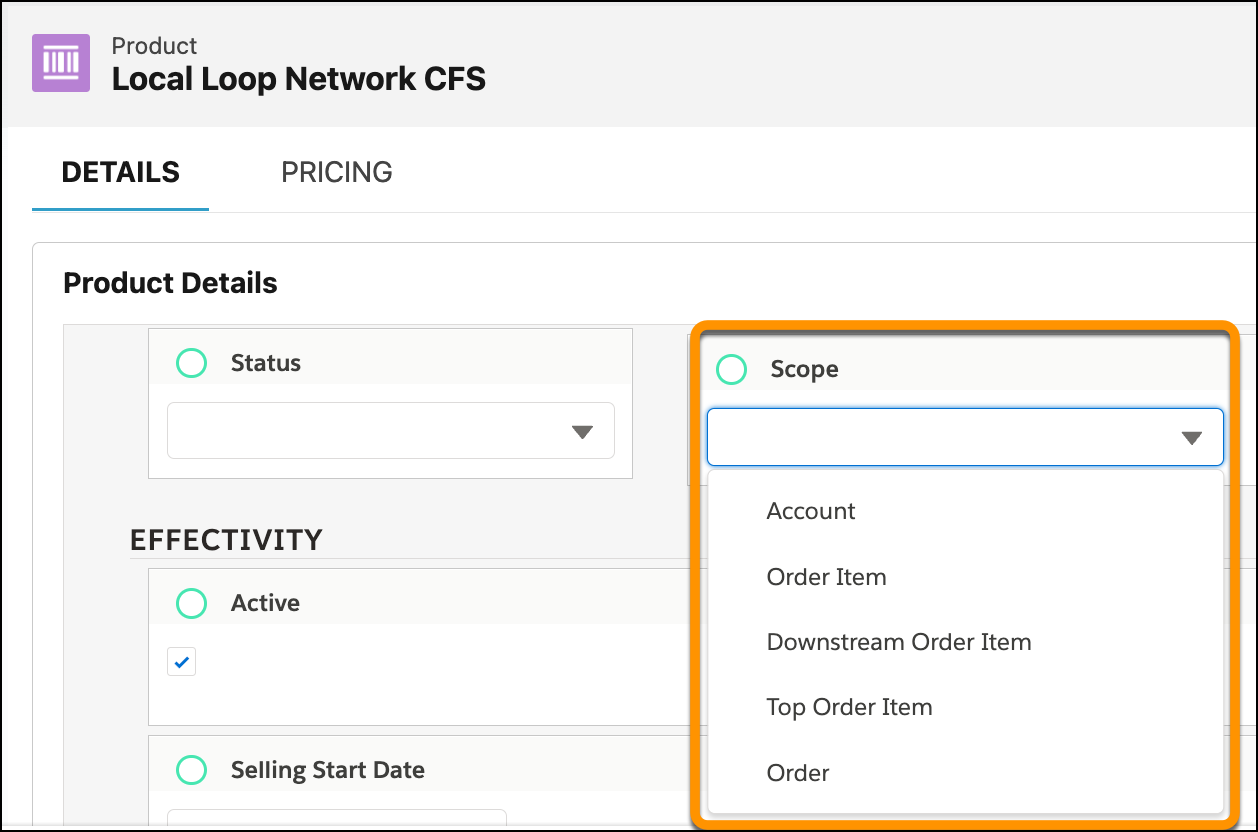This screenshot has height=832, width=1258.
Task: Switch to the PRICING tab
Action: (337, 172)
